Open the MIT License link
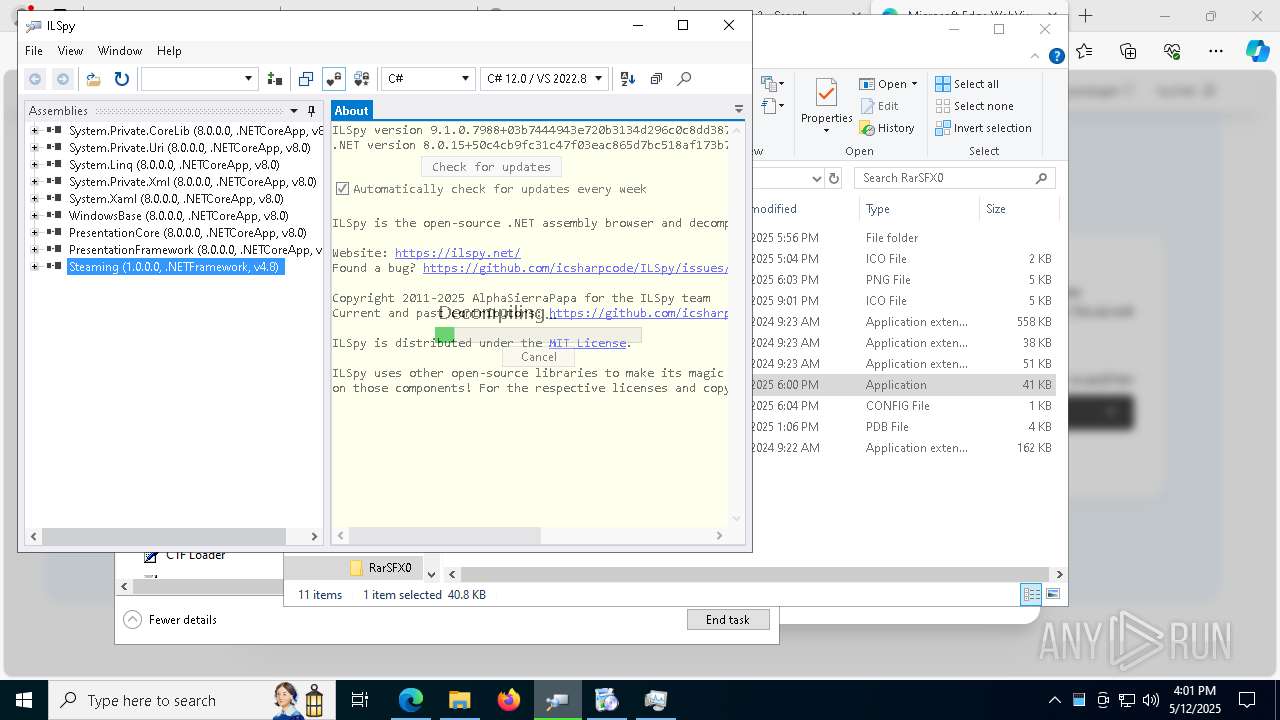Screen dimensions: 1280x720 pyautogui.click(x=588, y=343)
